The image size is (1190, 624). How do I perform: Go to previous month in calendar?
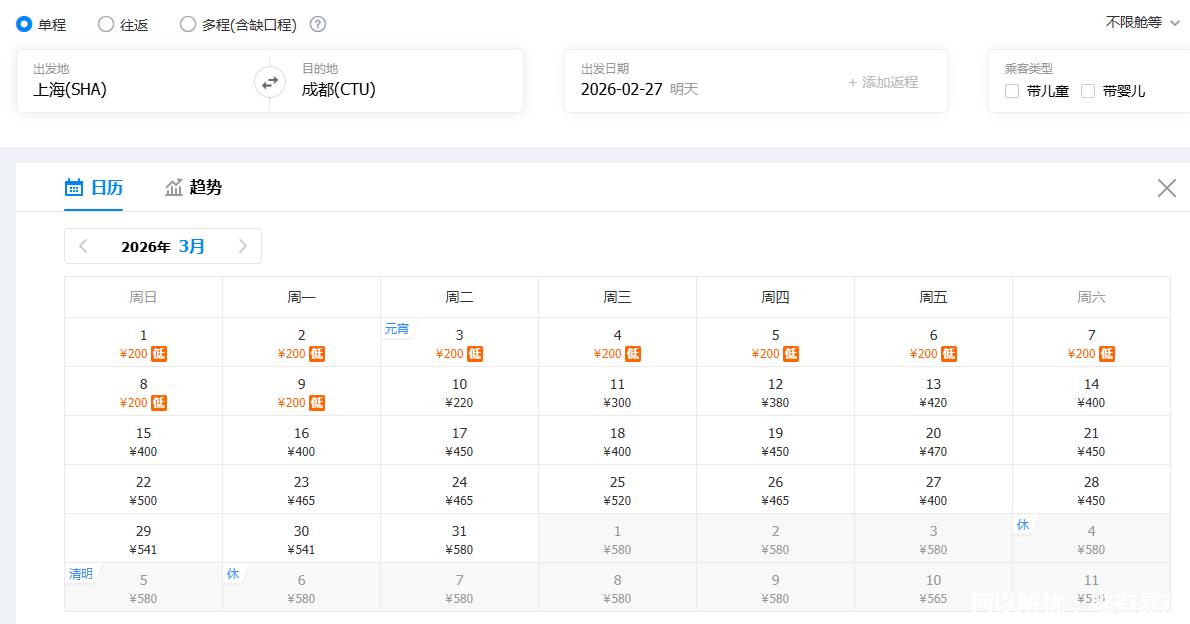83,246
